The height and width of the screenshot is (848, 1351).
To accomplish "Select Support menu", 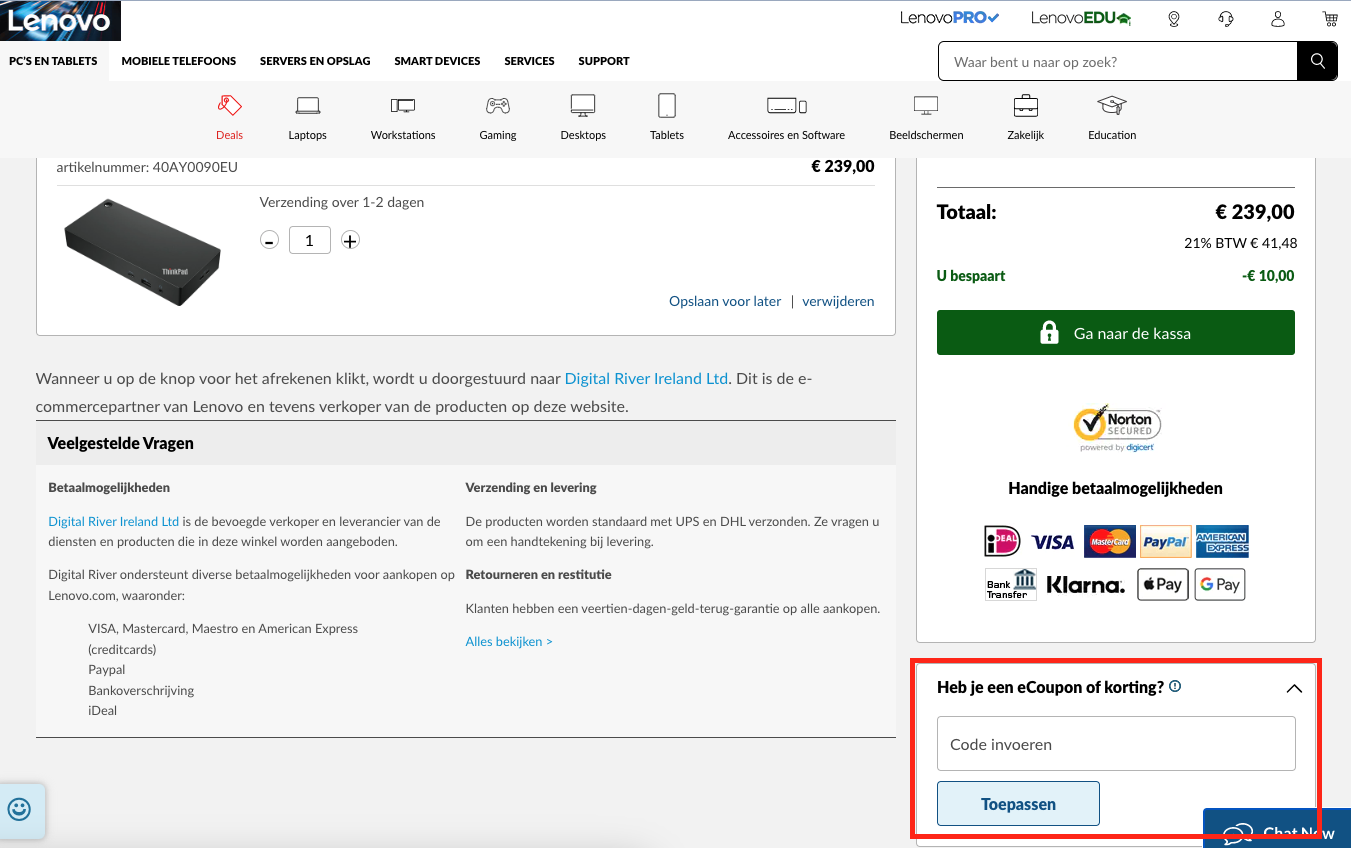I will pyautogui.click(x=604, y=61).
